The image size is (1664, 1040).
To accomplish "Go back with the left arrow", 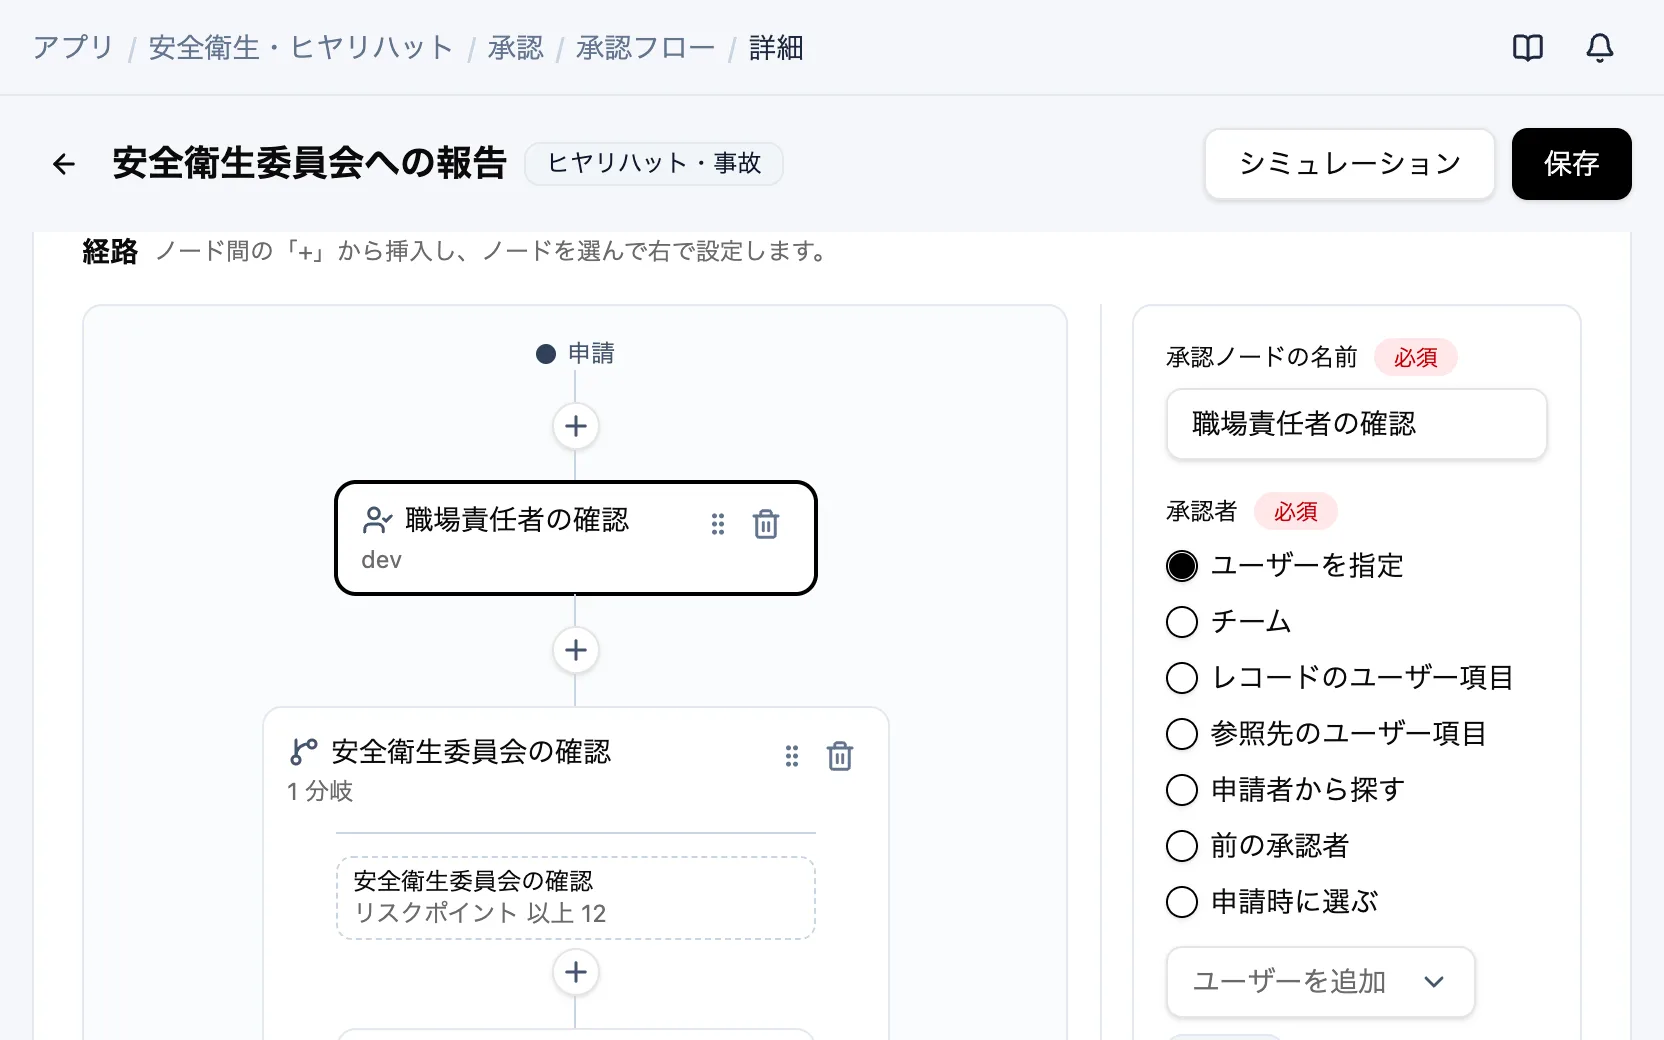I will (64, 164).
